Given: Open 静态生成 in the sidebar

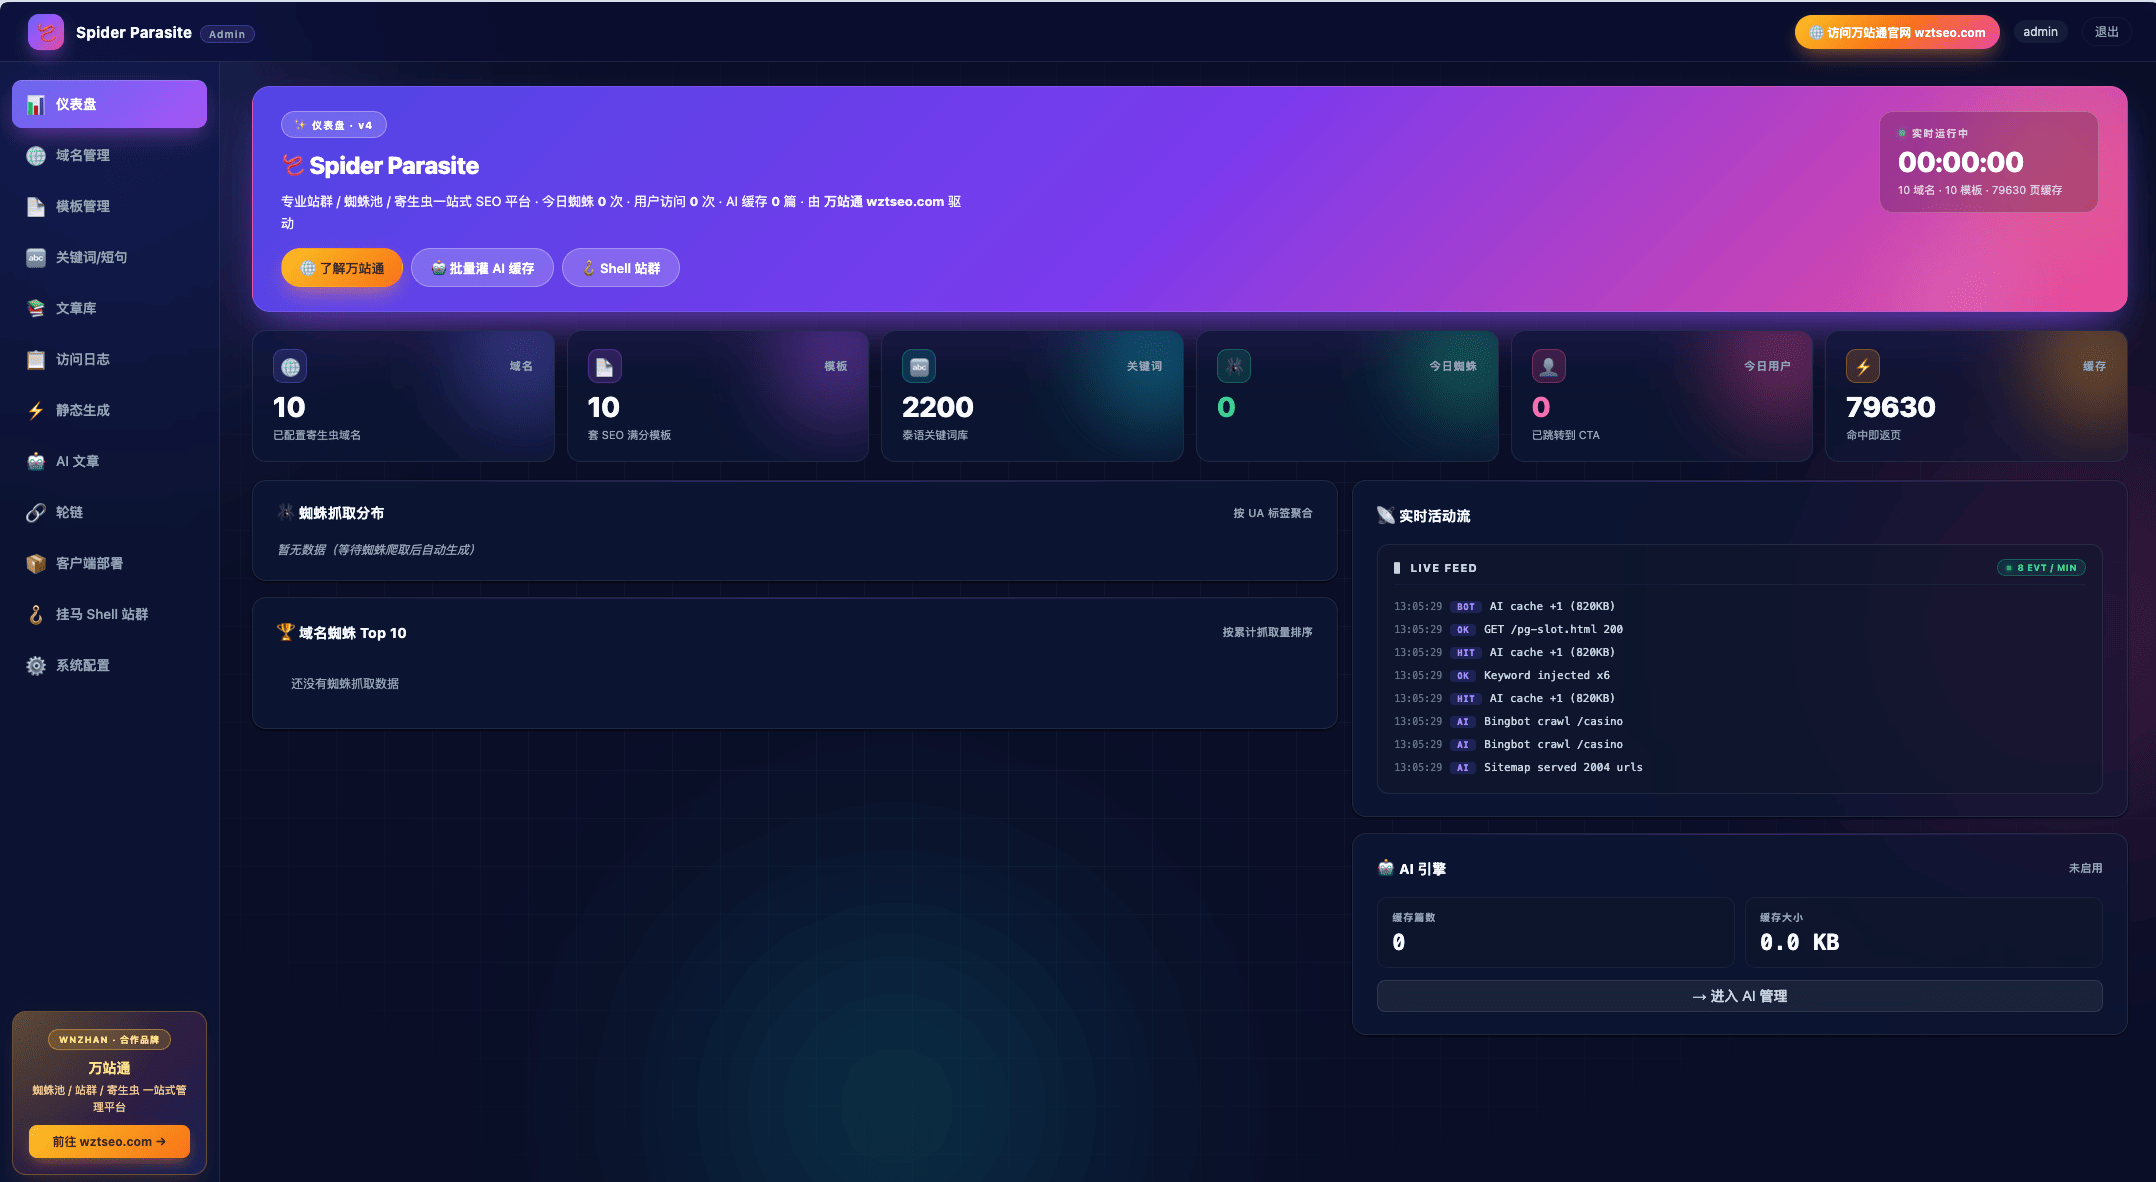Looking at the screenshot, I should 110,410.
